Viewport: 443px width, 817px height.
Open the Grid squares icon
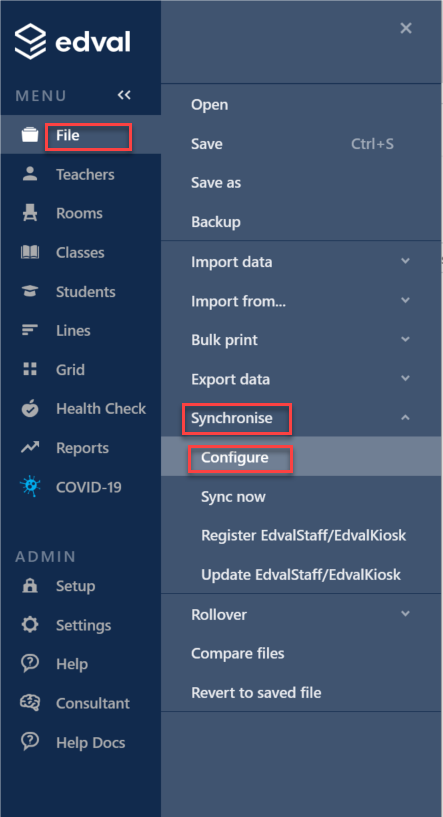[x=30, y=370]
